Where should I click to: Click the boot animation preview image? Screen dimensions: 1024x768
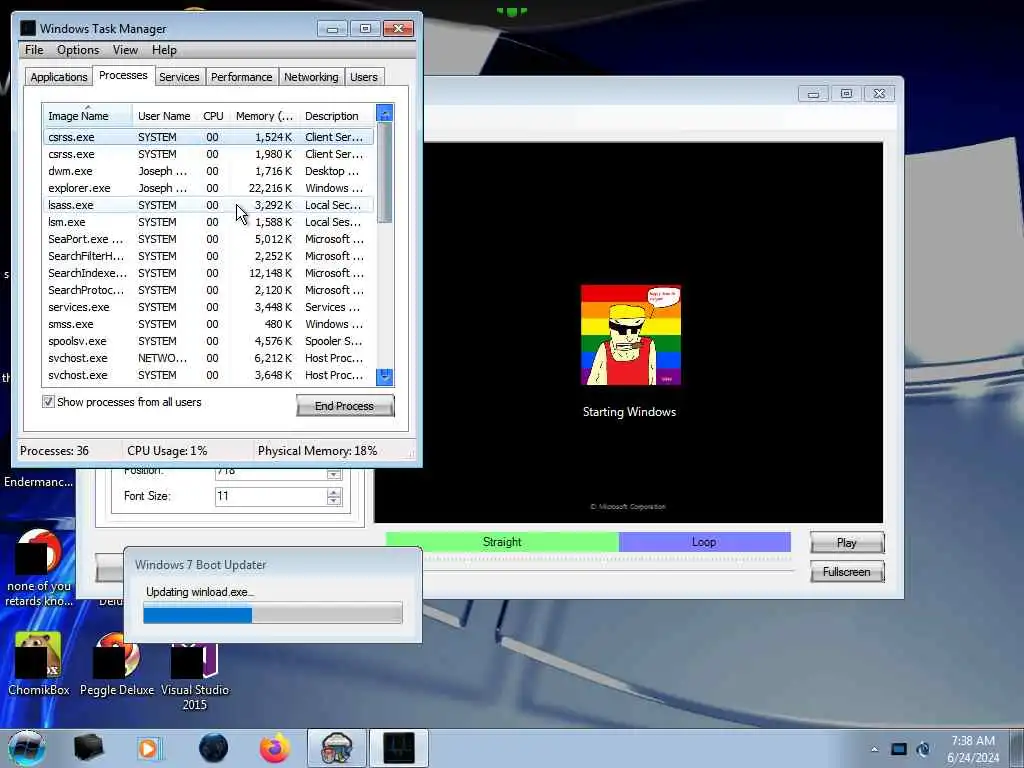point(631,335)
